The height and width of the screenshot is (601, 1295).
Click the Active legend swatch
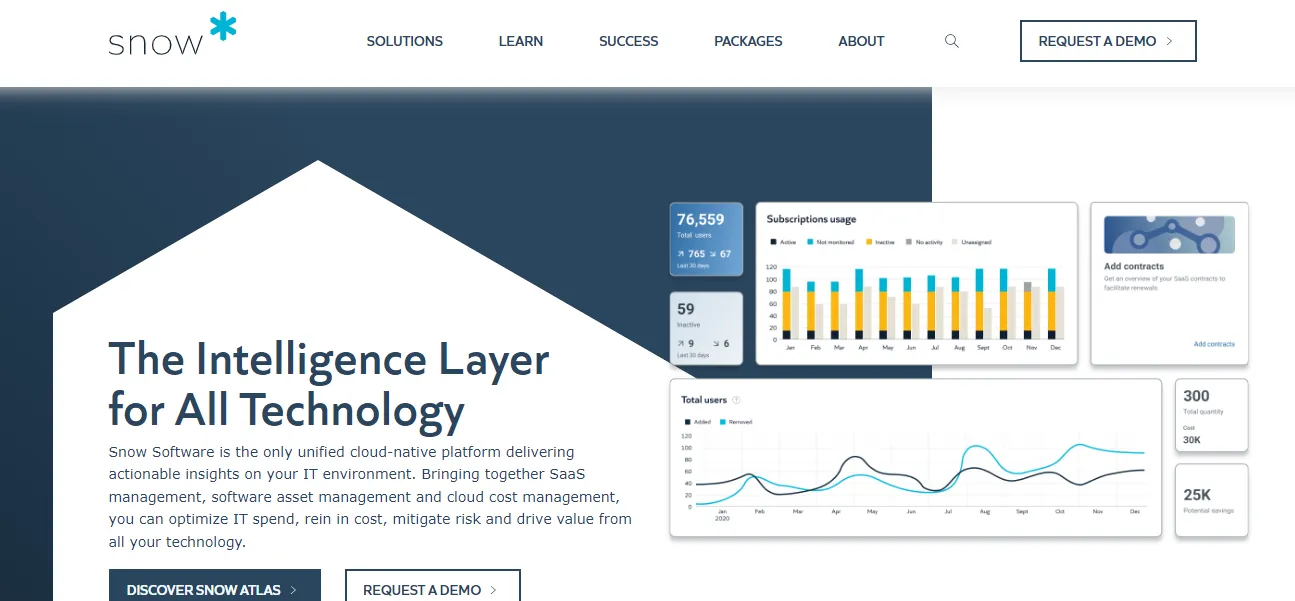point(772,242)
